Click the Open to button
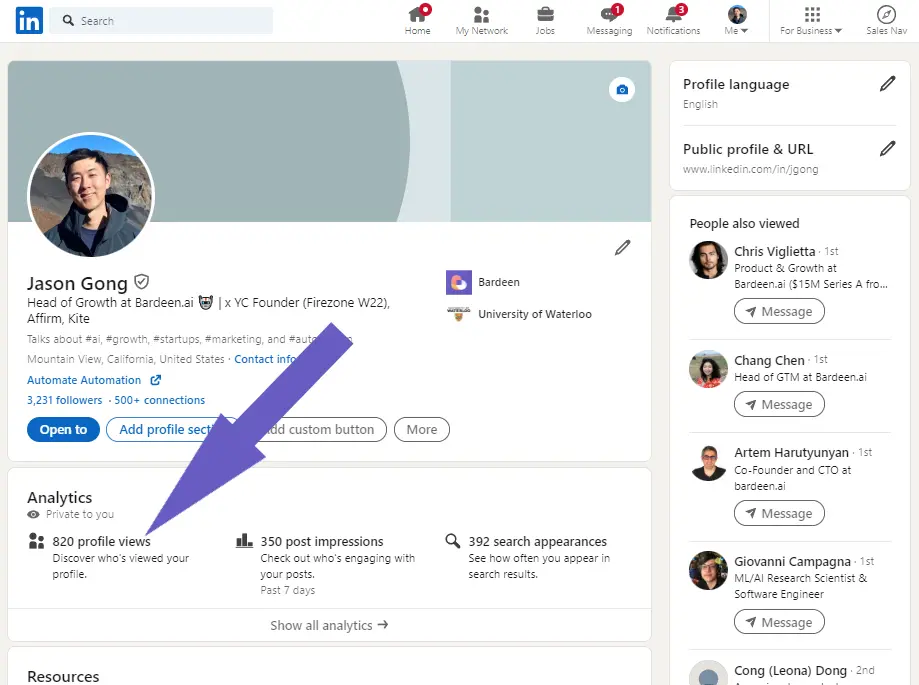919x685 pixels. (x=63, y=430)
